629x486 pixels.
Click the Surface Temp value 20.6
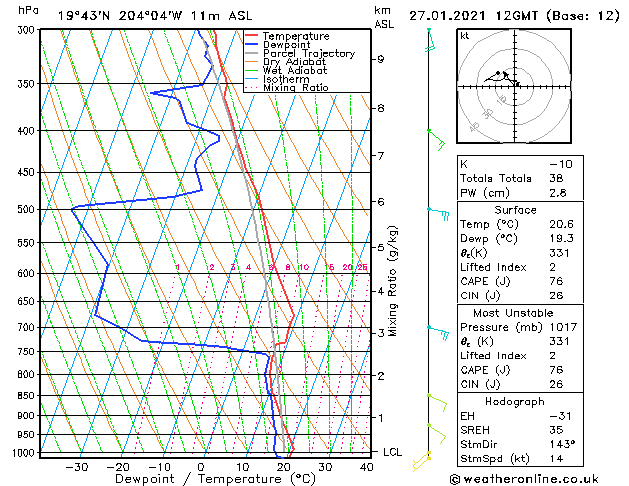pos(561,224)
